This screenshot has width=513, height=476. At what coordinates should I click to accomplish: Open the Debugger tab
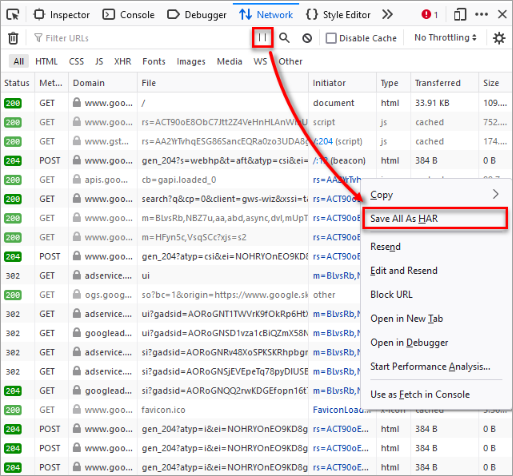point(197,15)
